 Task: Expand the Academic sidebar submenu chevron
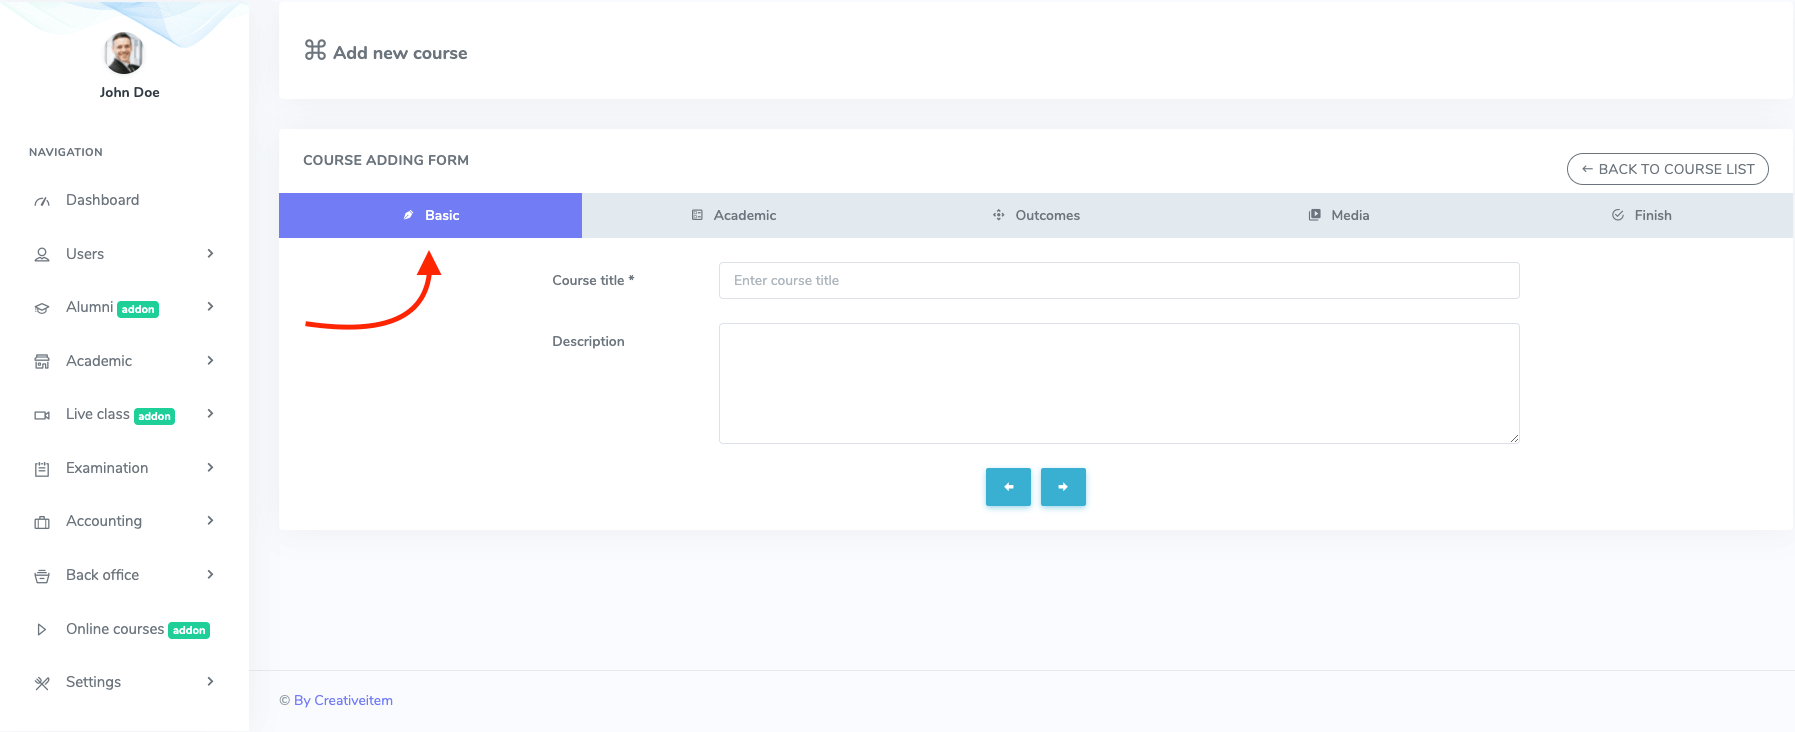210,361
